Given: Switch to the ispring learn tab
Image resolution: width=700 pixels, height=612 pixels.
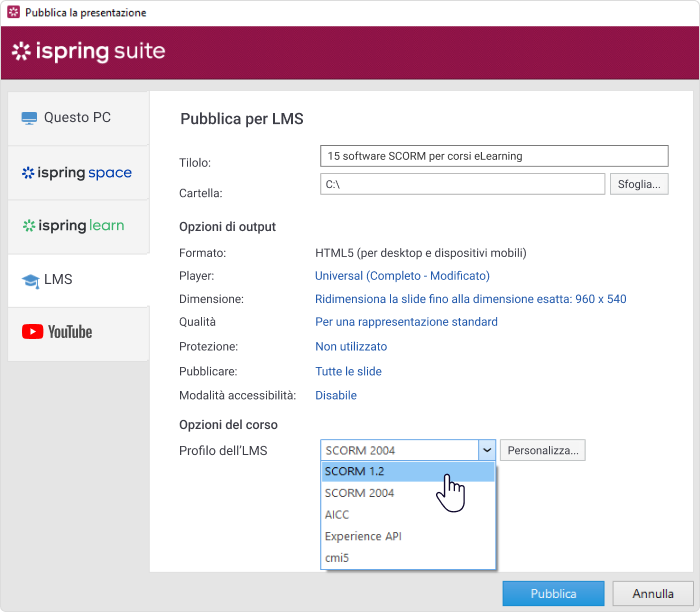Looking at the screenshot, I should tap(78, 226).
